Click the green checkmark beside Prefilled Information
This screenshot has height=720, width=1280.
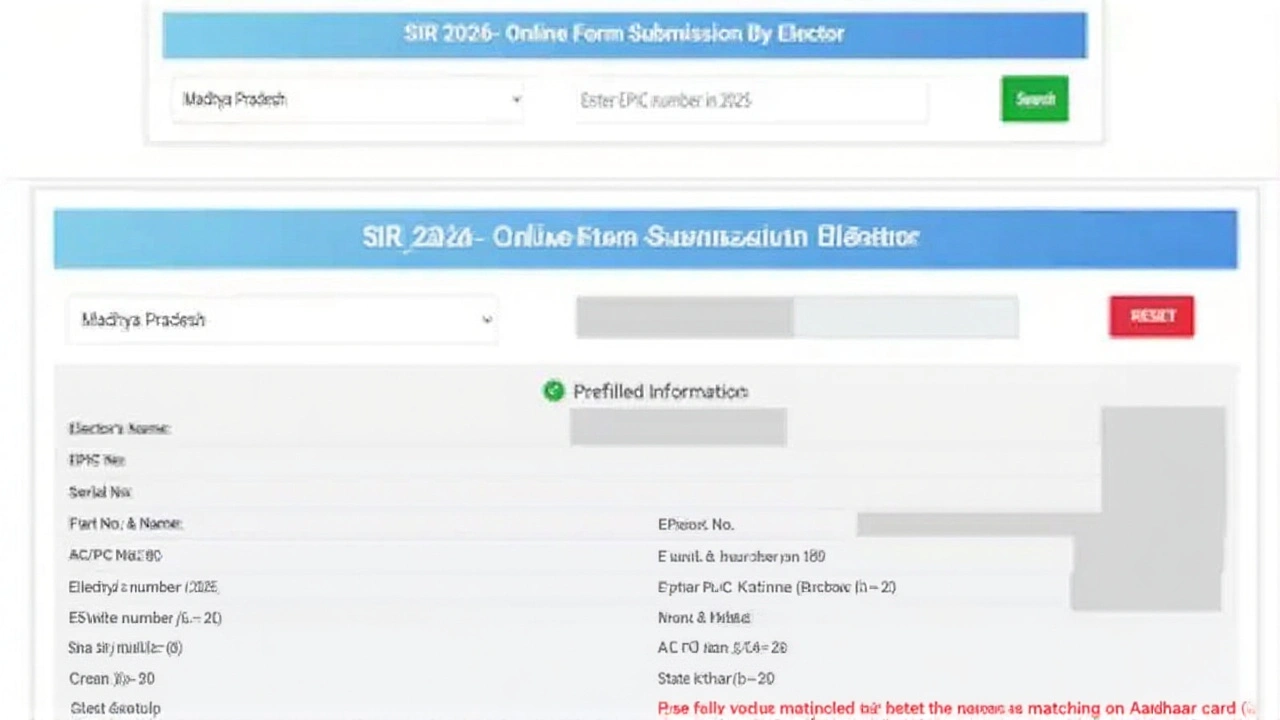point(553,391)
